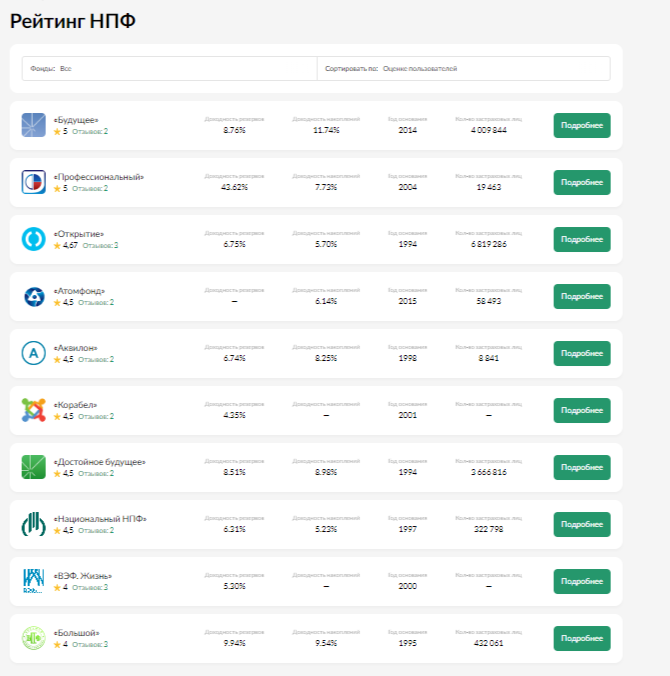Open the Сортировать по dropdown

463,69
